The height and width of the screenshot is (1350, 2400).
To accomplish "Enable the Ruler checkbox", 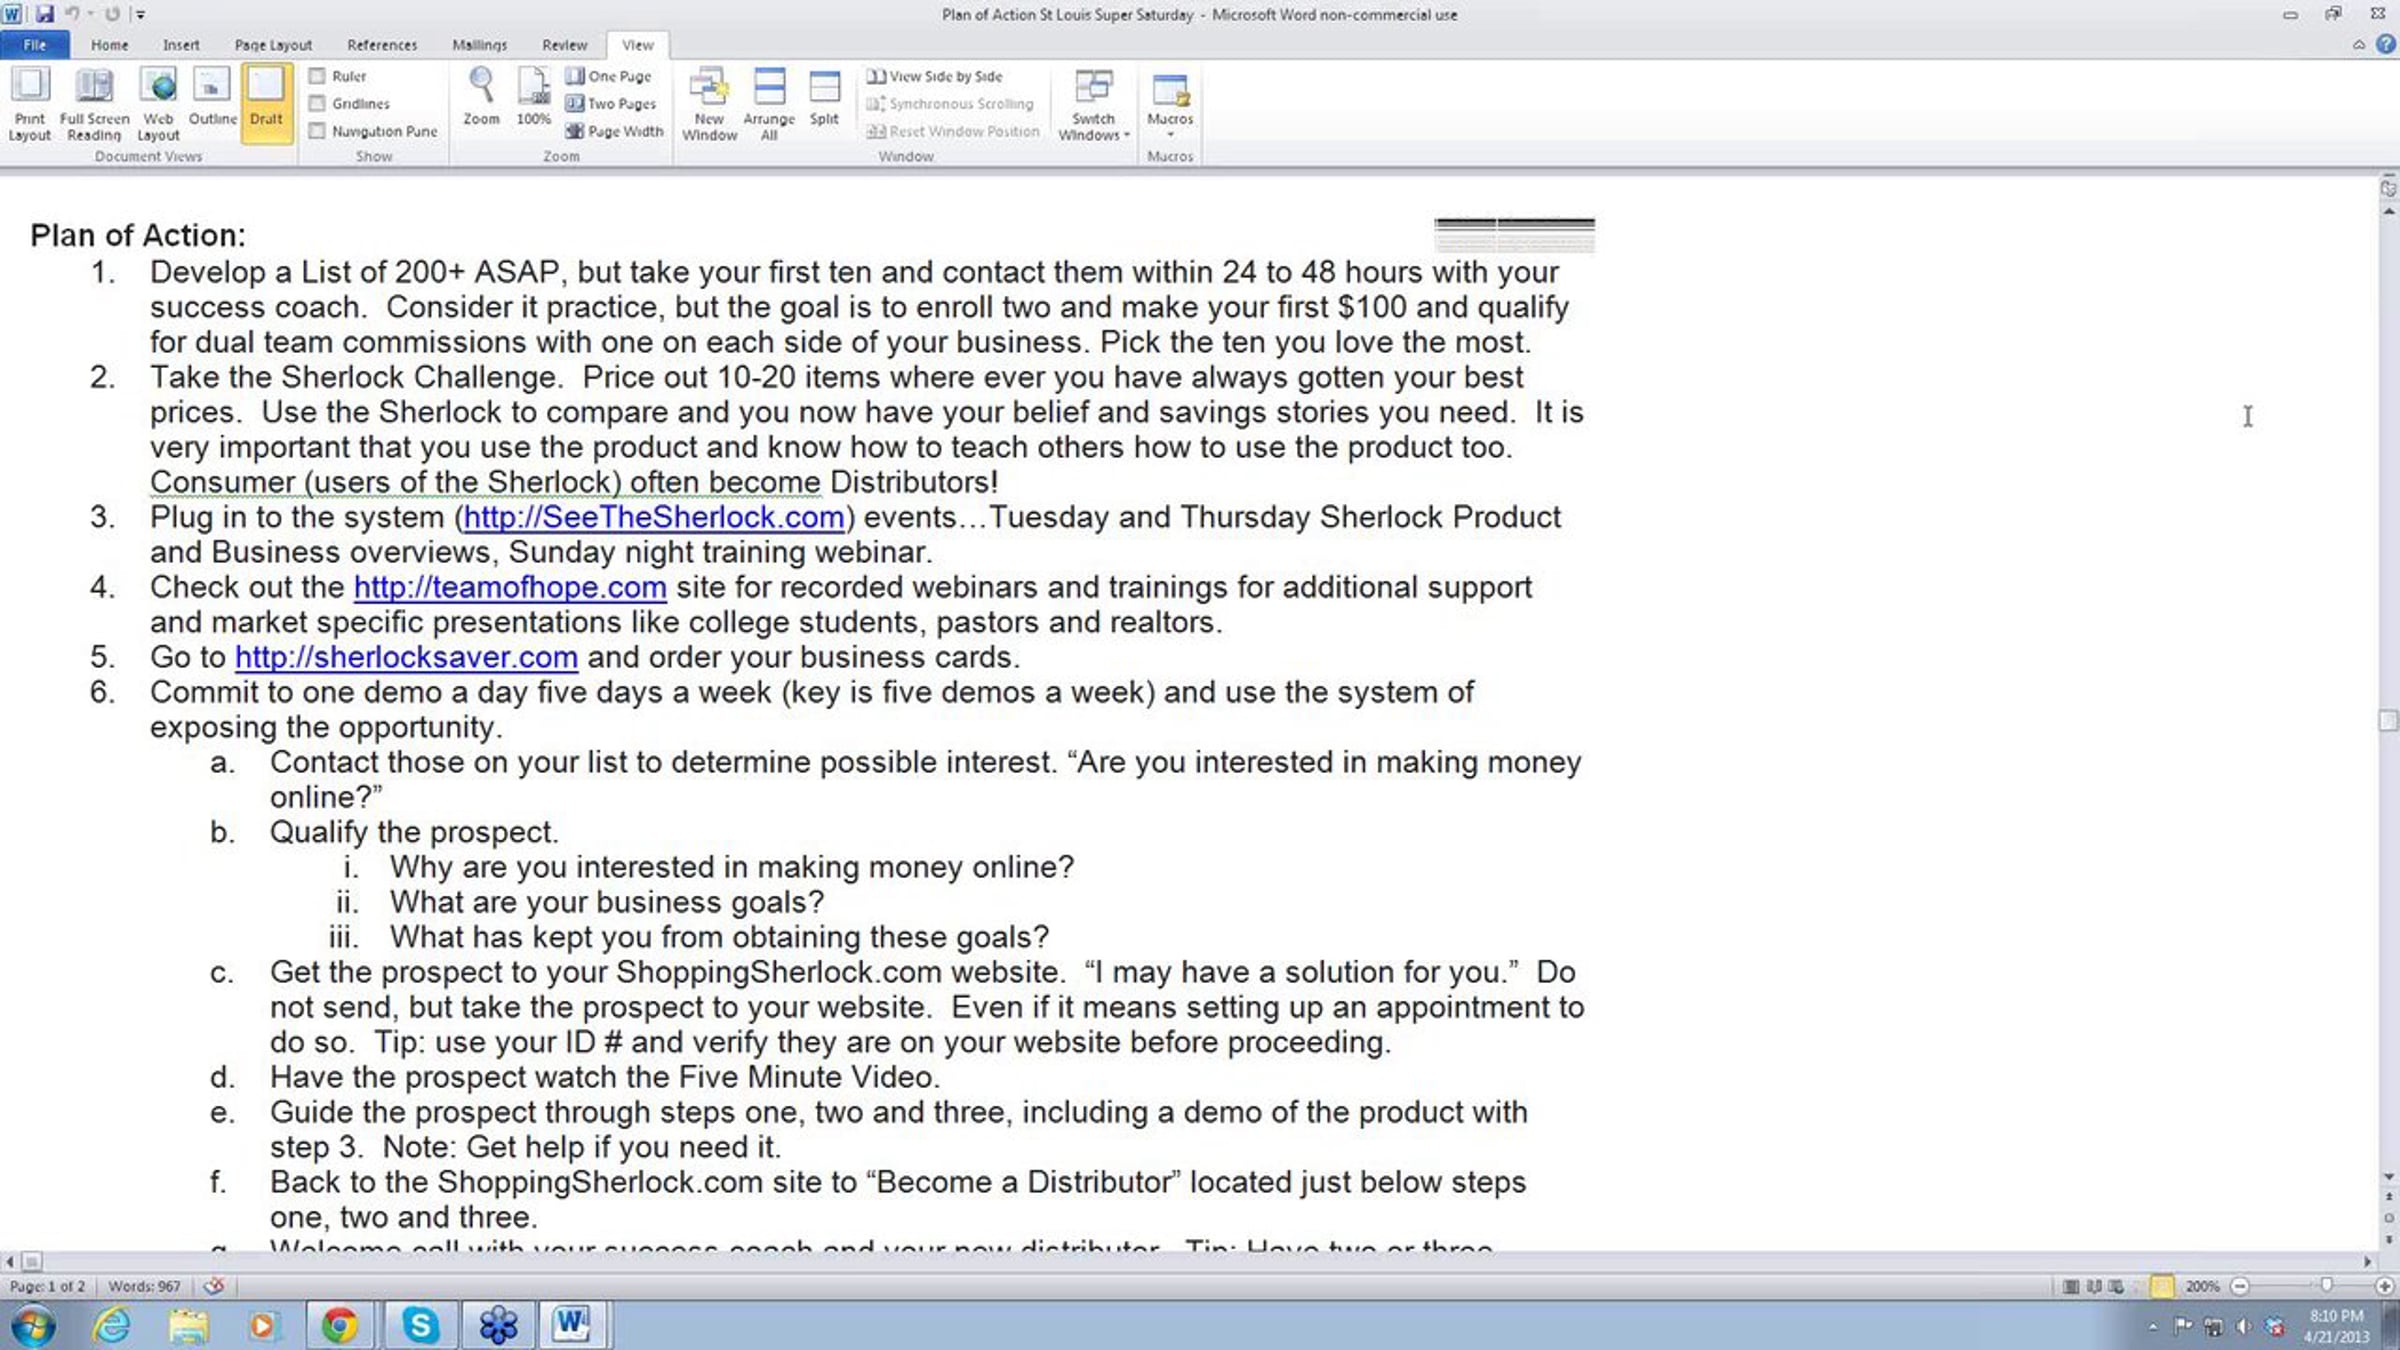I will [317, 76].
